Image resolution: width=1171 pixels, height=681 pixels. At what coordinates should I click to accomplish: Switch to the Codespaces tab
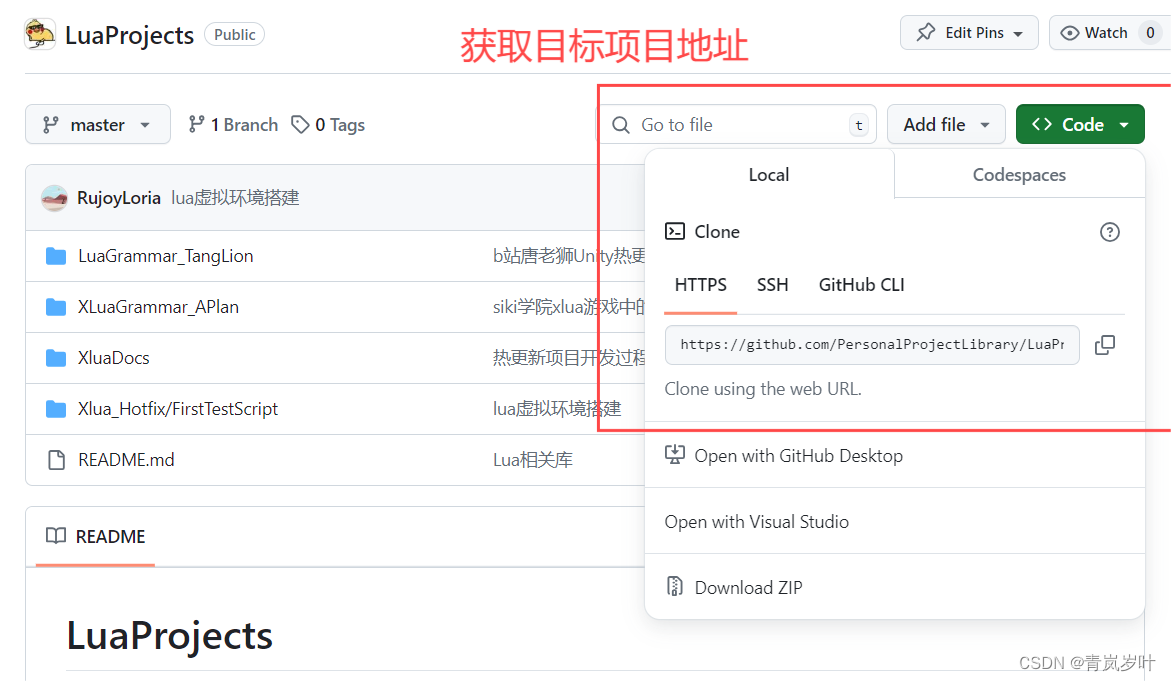tap(1019, 175)
